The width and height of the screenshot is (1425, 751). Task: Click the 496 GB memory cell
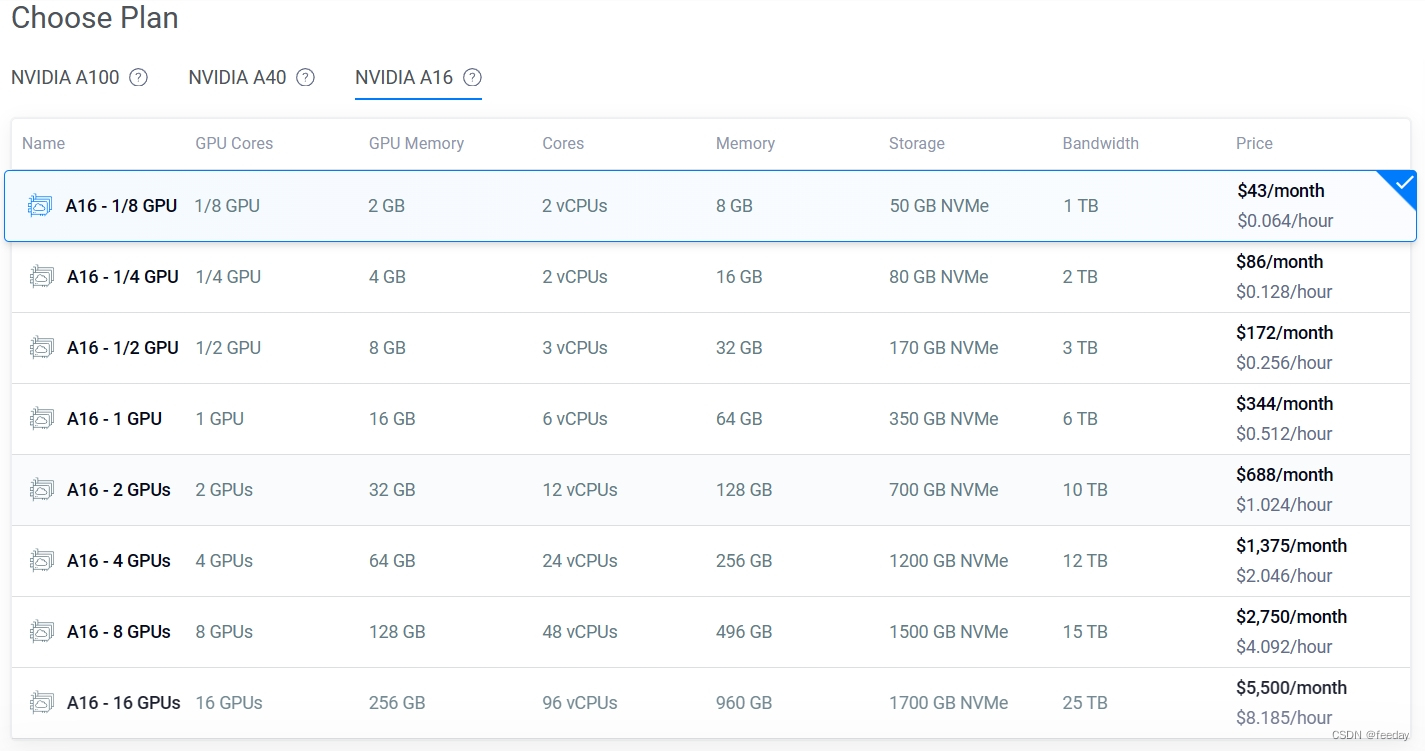[744, 632]
